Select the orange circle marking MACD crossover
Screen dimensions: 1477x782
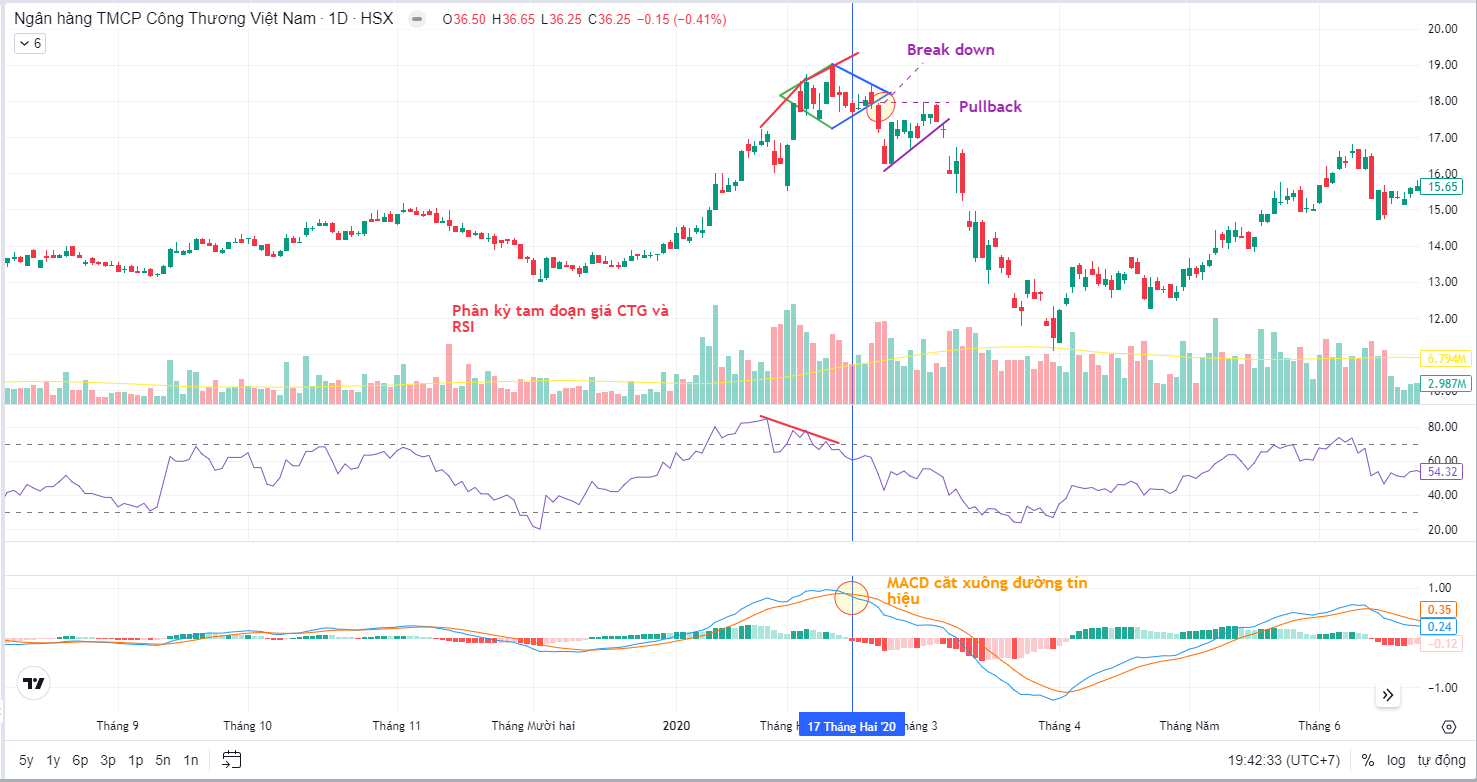coord(851,597)
